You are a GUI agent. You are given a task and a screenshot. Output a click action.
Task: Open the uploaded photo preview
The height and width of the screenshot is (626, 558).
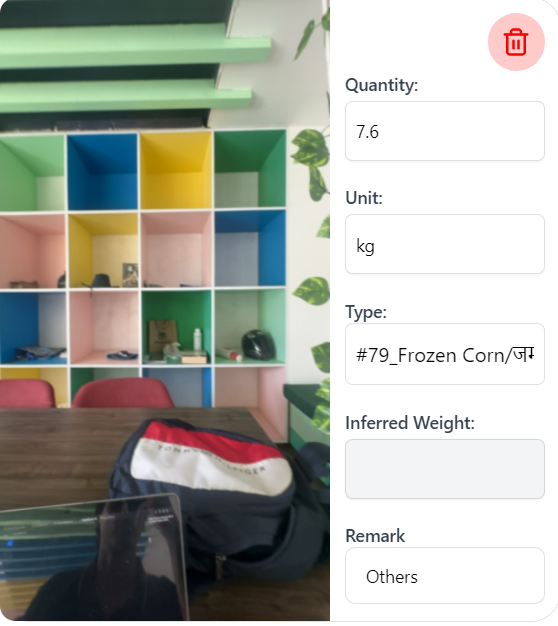165,310
